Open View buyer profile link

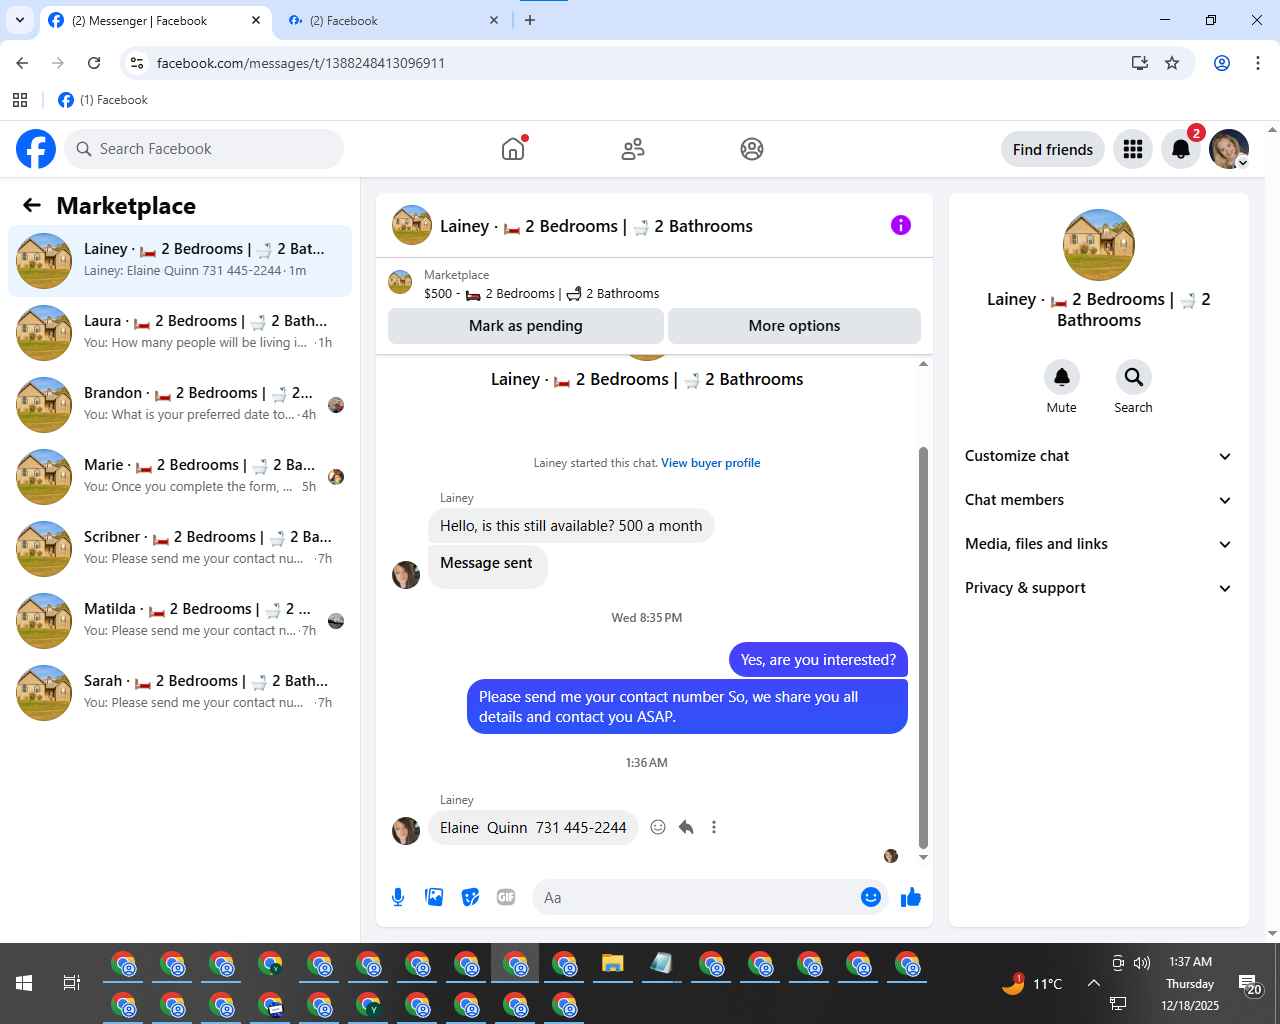point(711,463)
